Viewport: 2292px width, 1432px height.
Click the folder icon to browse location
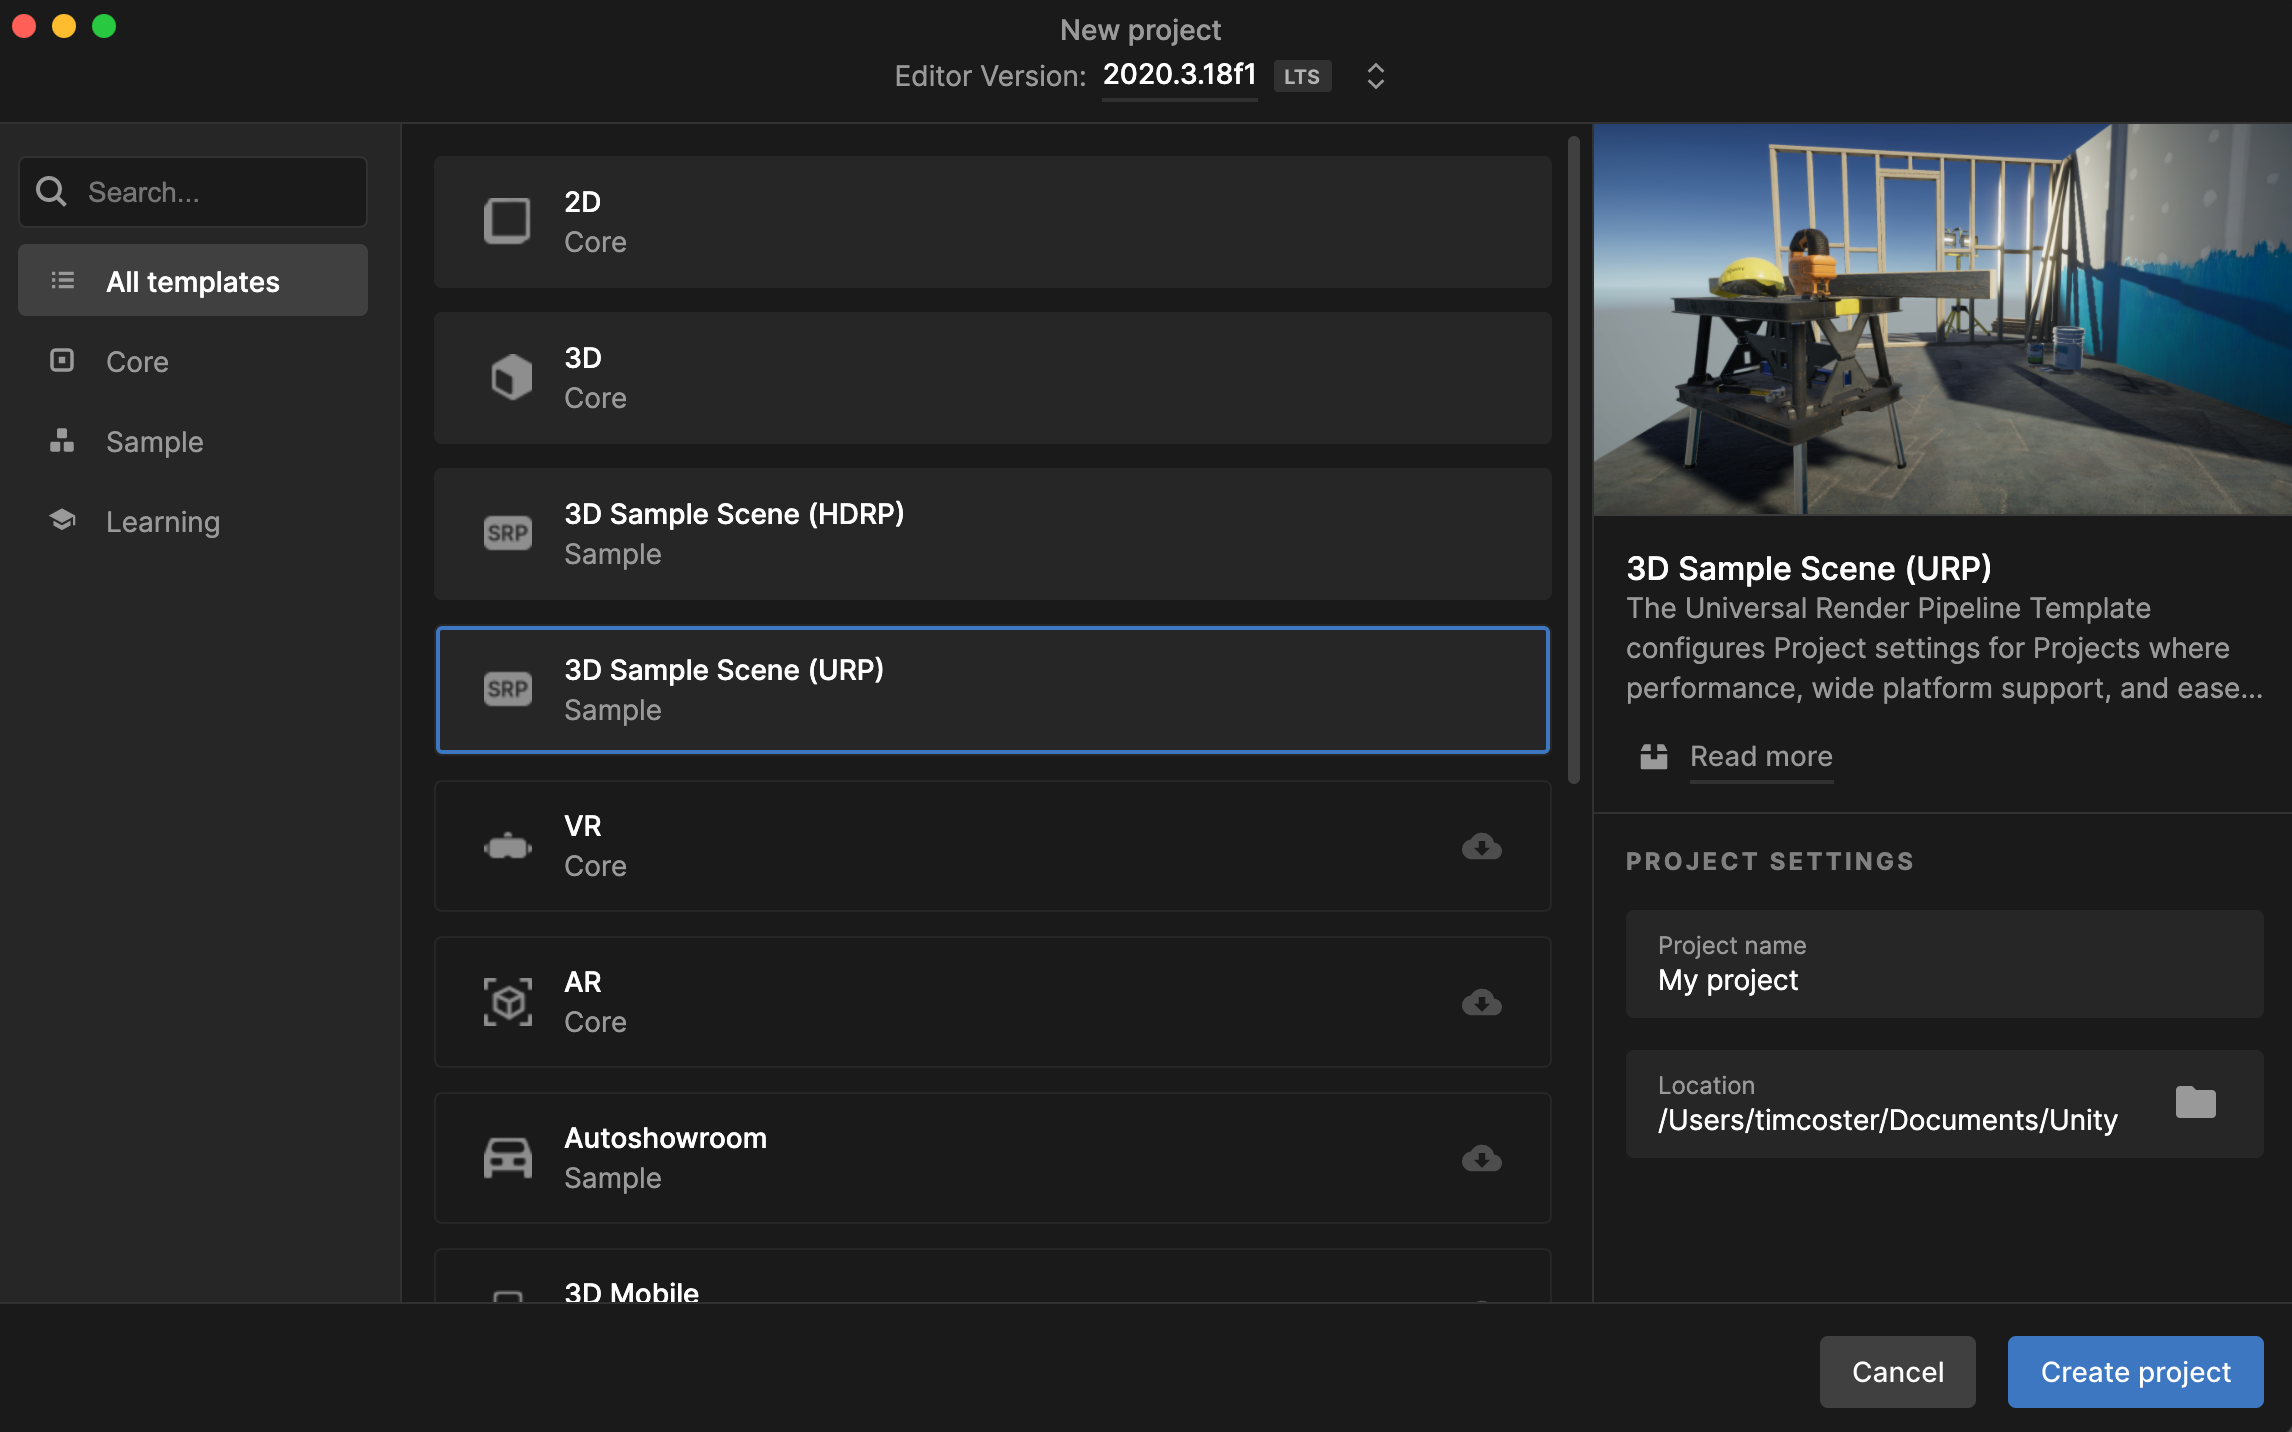coord(2195,1103)
